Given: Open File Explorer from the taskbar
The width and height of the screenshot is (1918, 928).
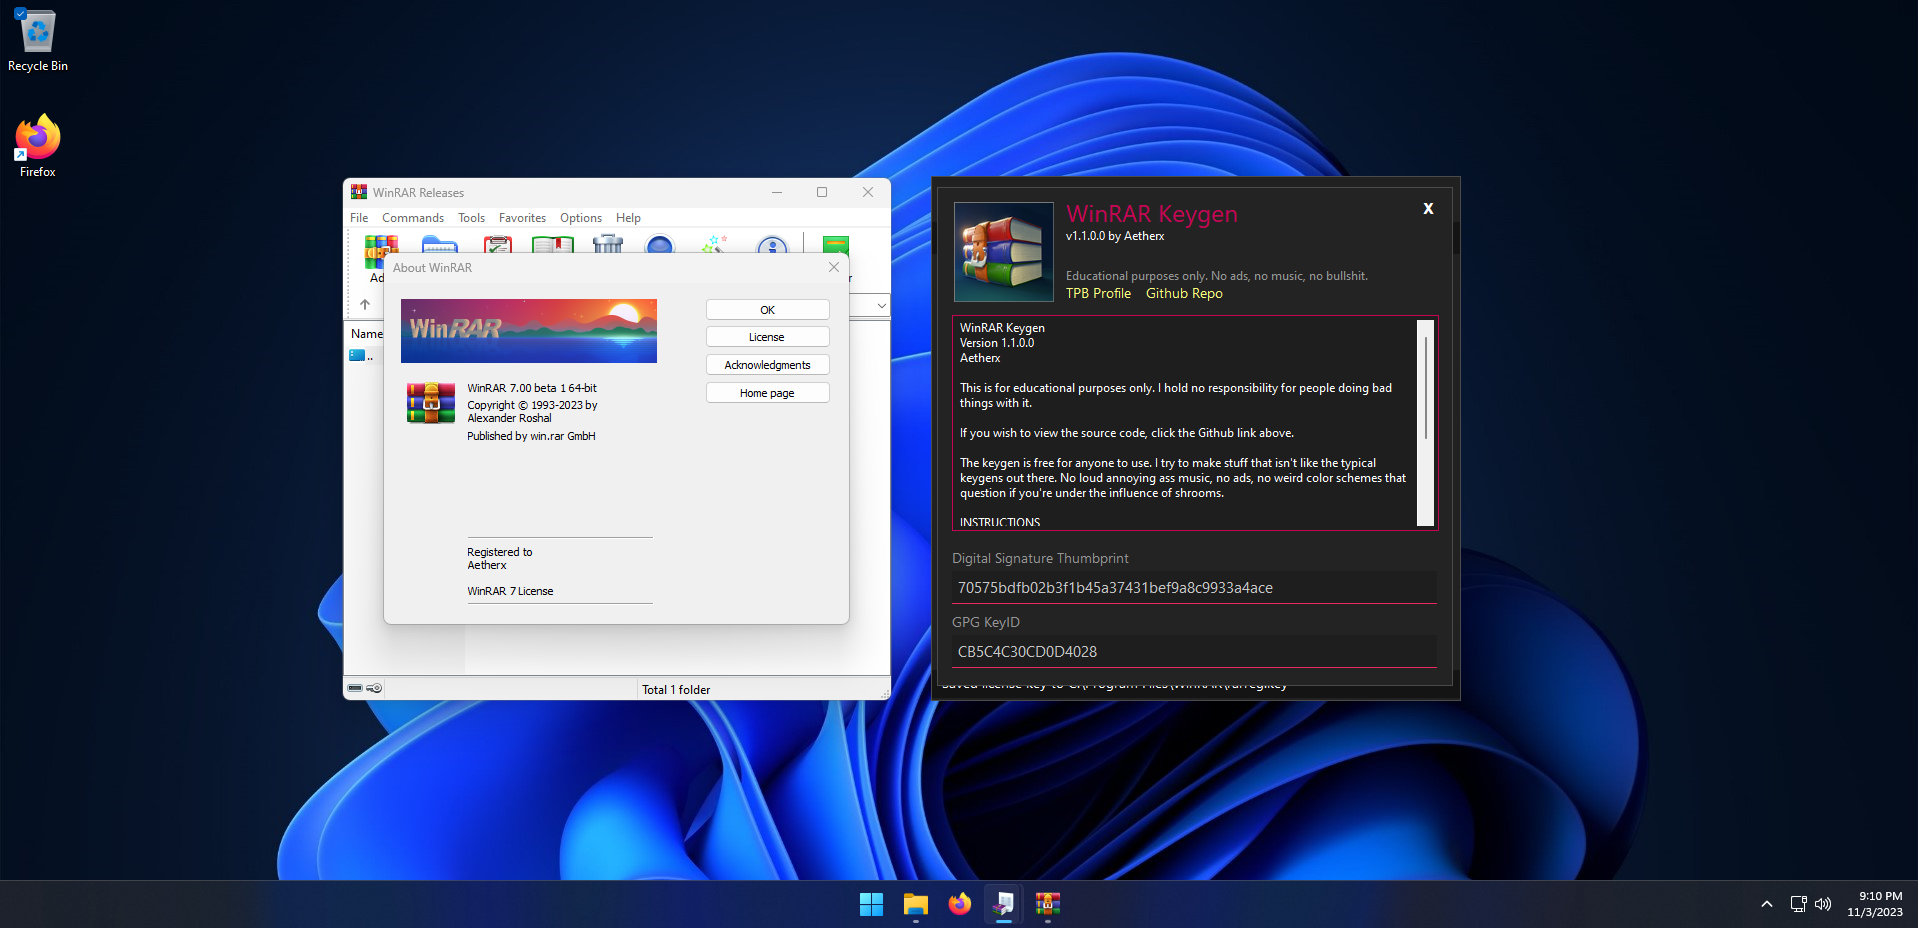Looking at the screenshot, I should (916, 904).
